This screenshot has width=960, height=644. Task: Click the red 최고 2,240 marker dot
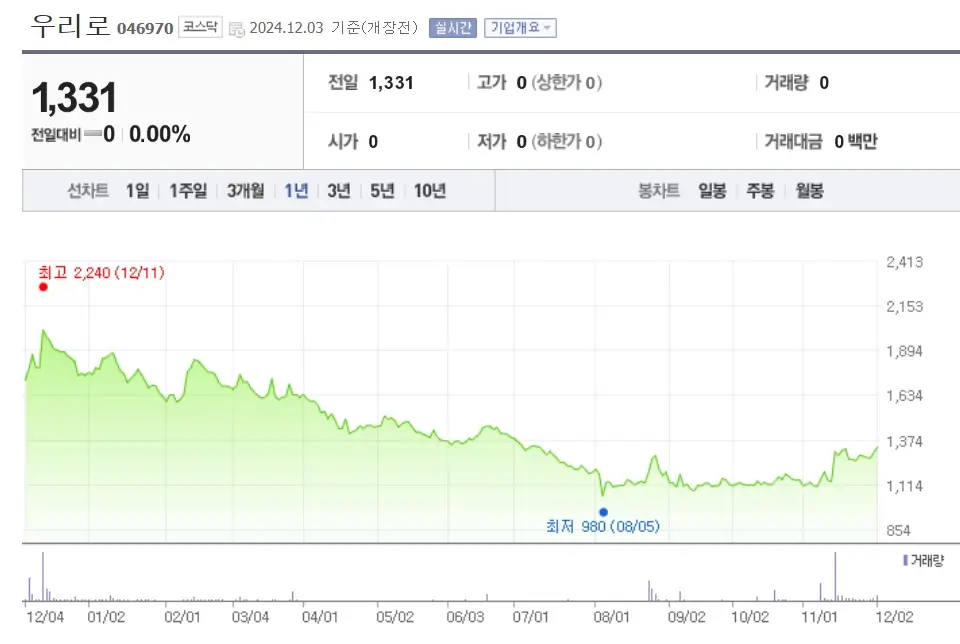click(x=42, y=285)
